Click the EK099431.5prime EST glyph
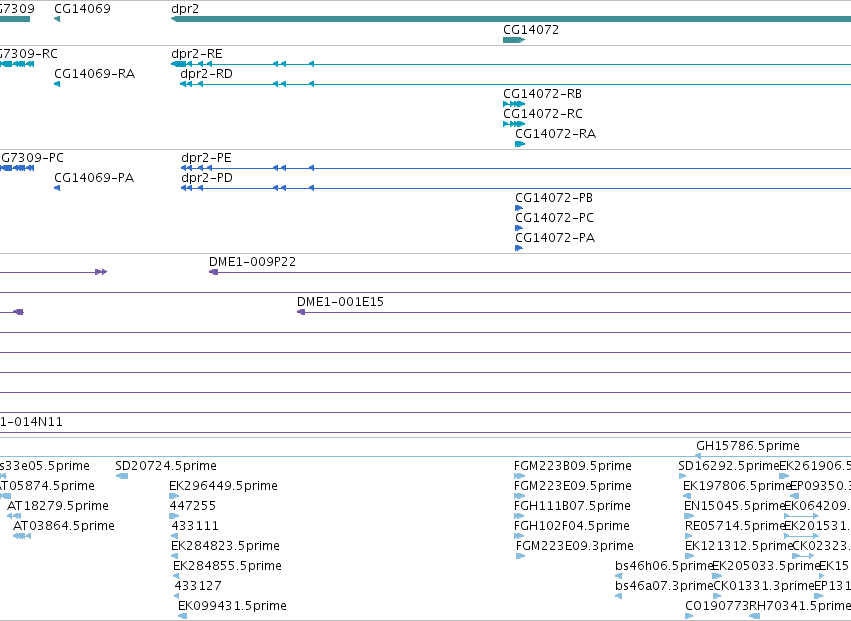 [x=182, y=616]
